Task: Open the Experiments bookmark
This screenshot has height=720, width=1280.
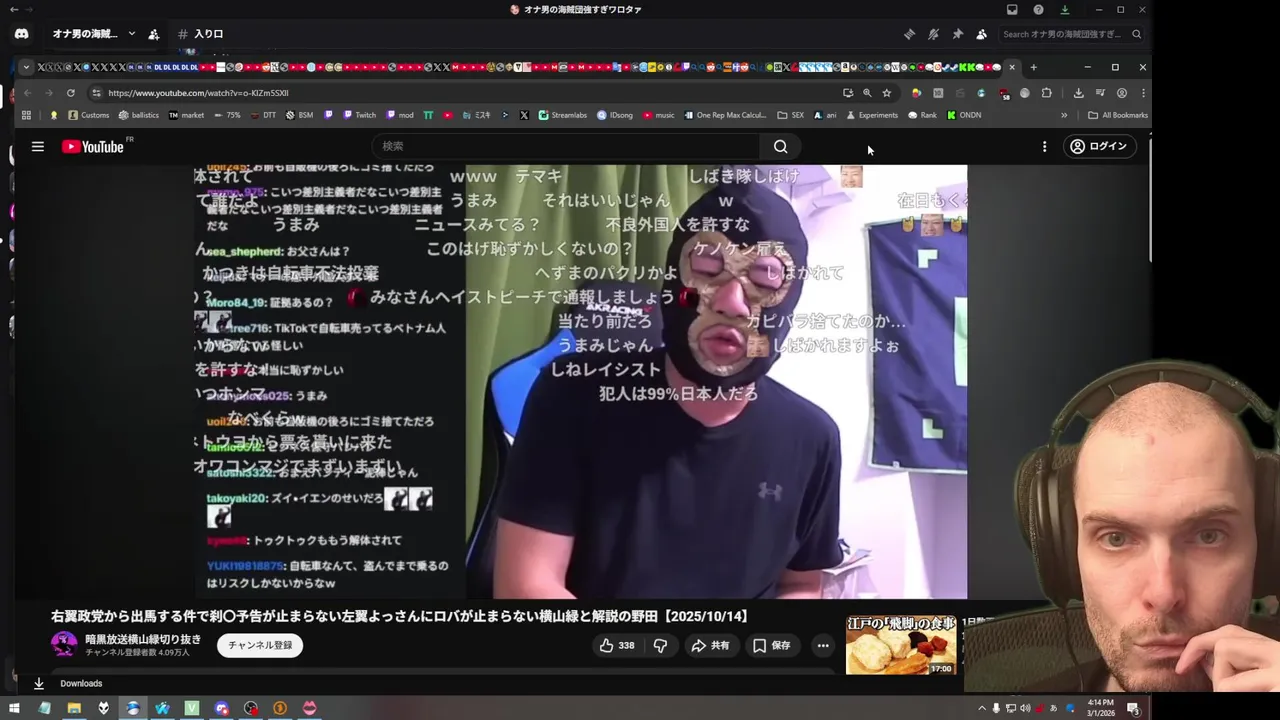Action: click(x=872, y=115)
